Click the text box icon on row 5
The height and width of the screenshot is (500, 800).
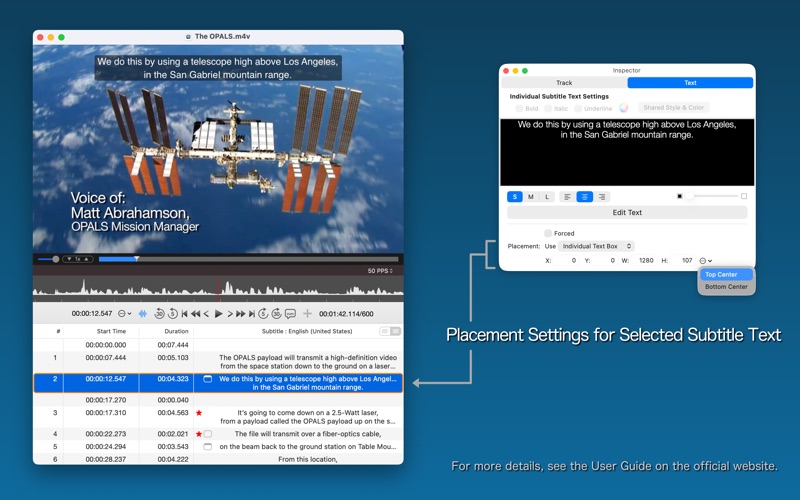(208, 447)
